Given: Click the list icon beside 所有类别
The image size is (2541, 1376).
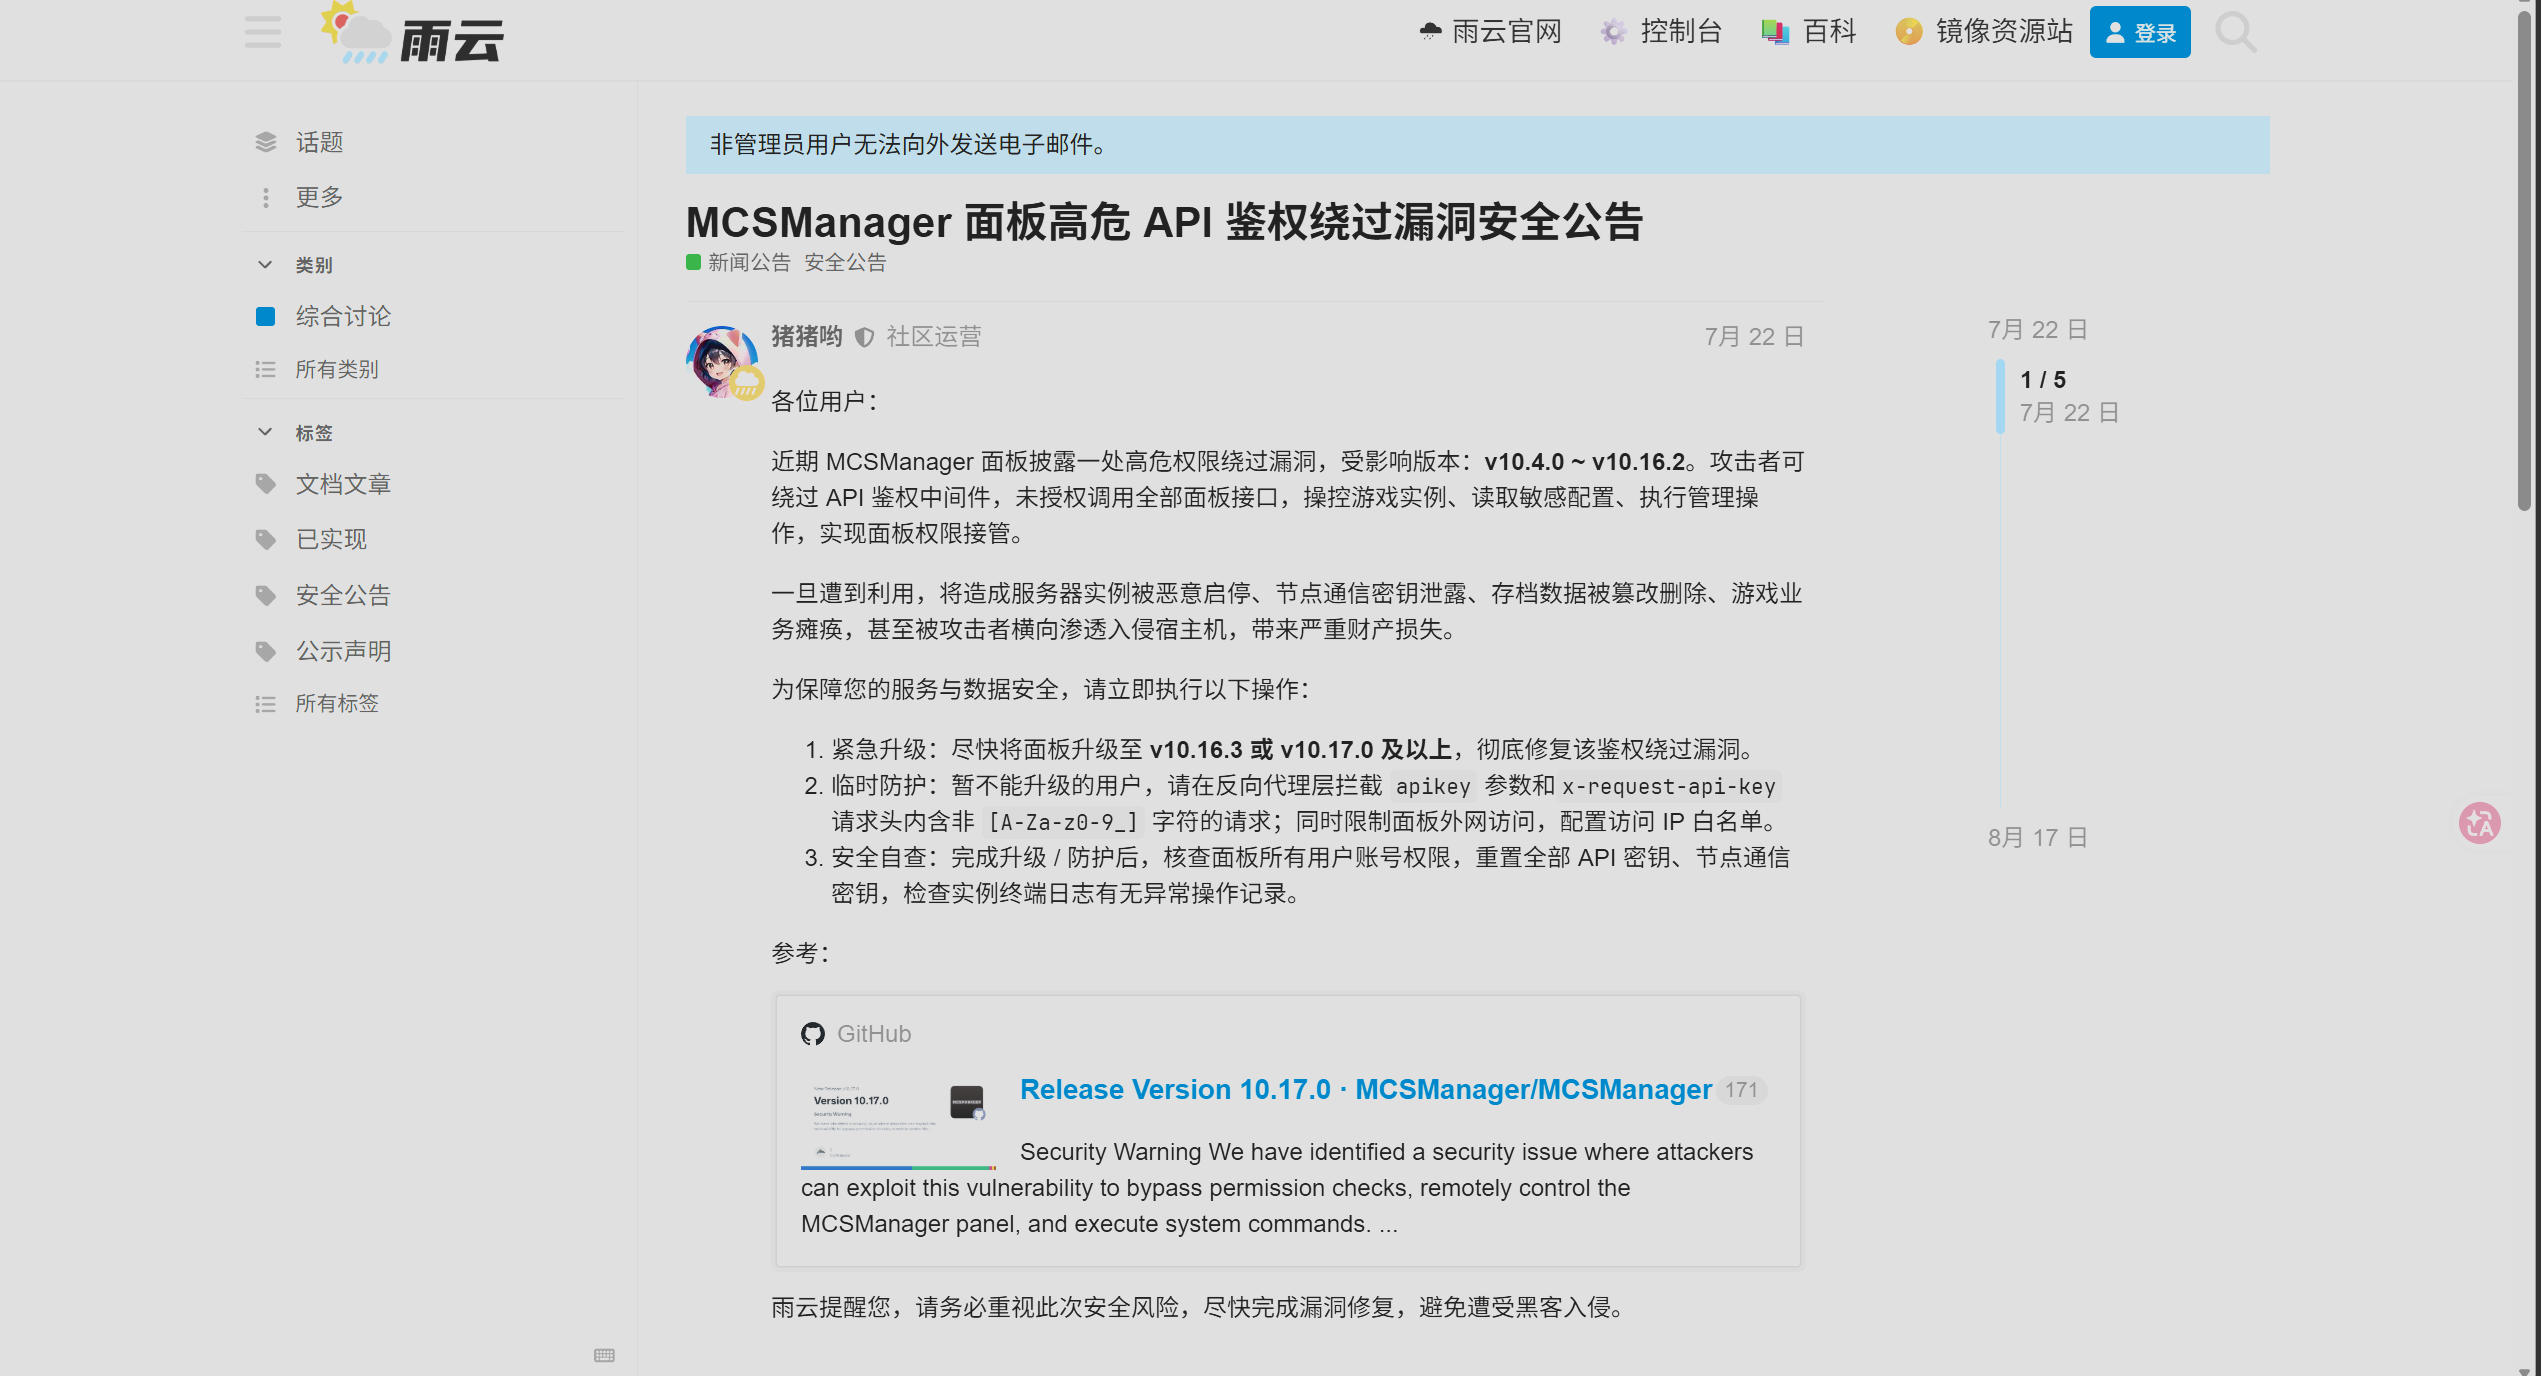Looking at the screenshot, I should [x=265, y=370].
